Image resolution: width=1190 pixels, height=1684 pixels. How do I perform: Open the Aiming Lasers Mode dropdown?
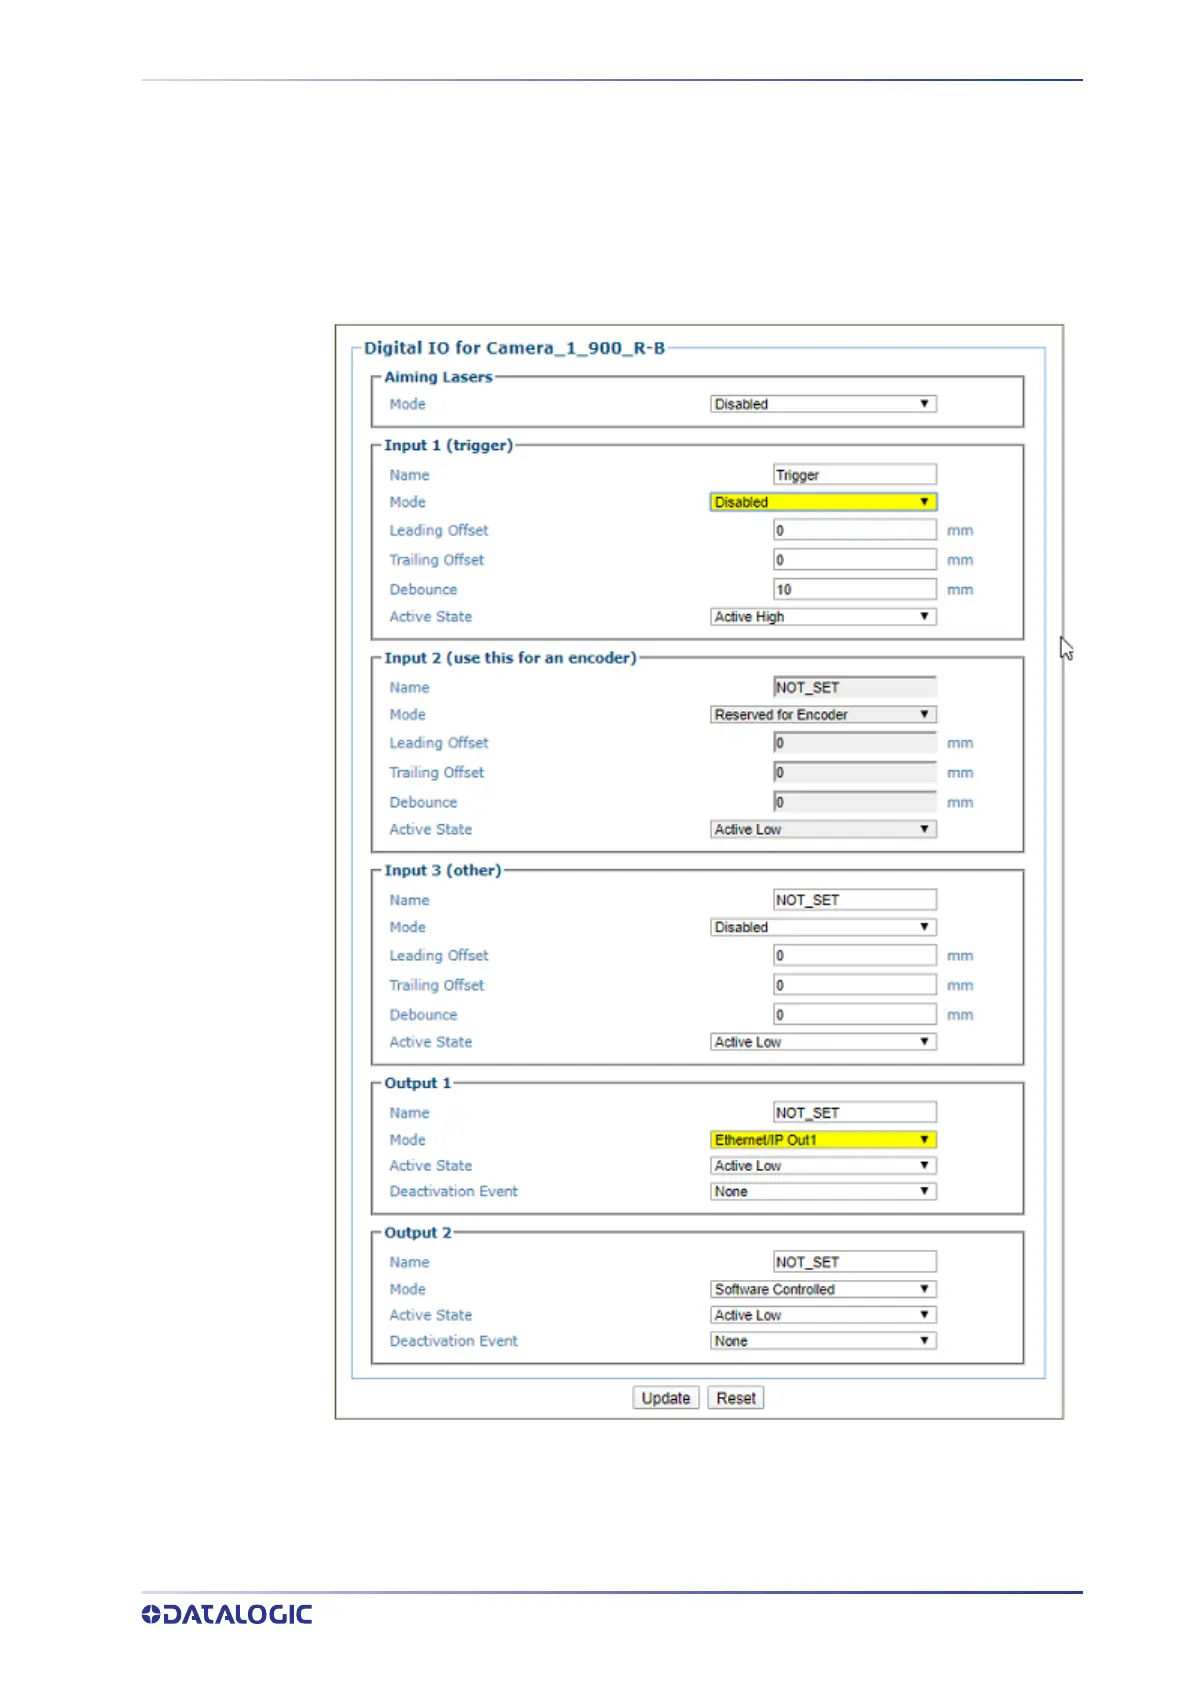coord(823,404)
